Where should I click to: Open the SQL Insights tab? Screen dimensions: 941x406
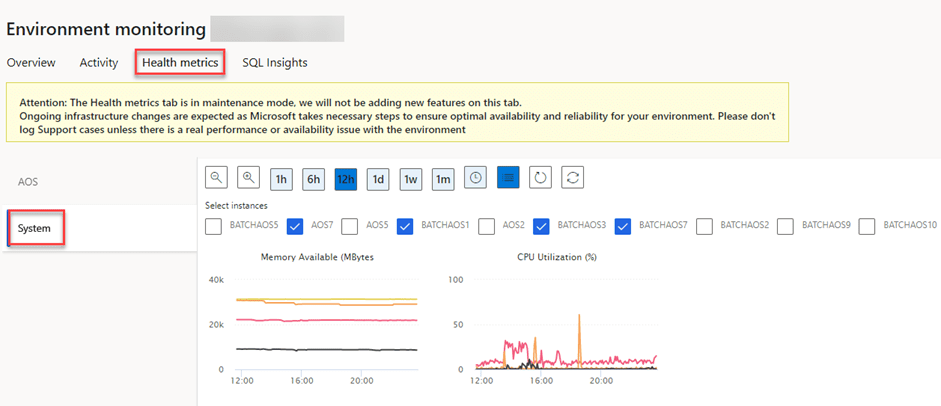click(274, 62)
